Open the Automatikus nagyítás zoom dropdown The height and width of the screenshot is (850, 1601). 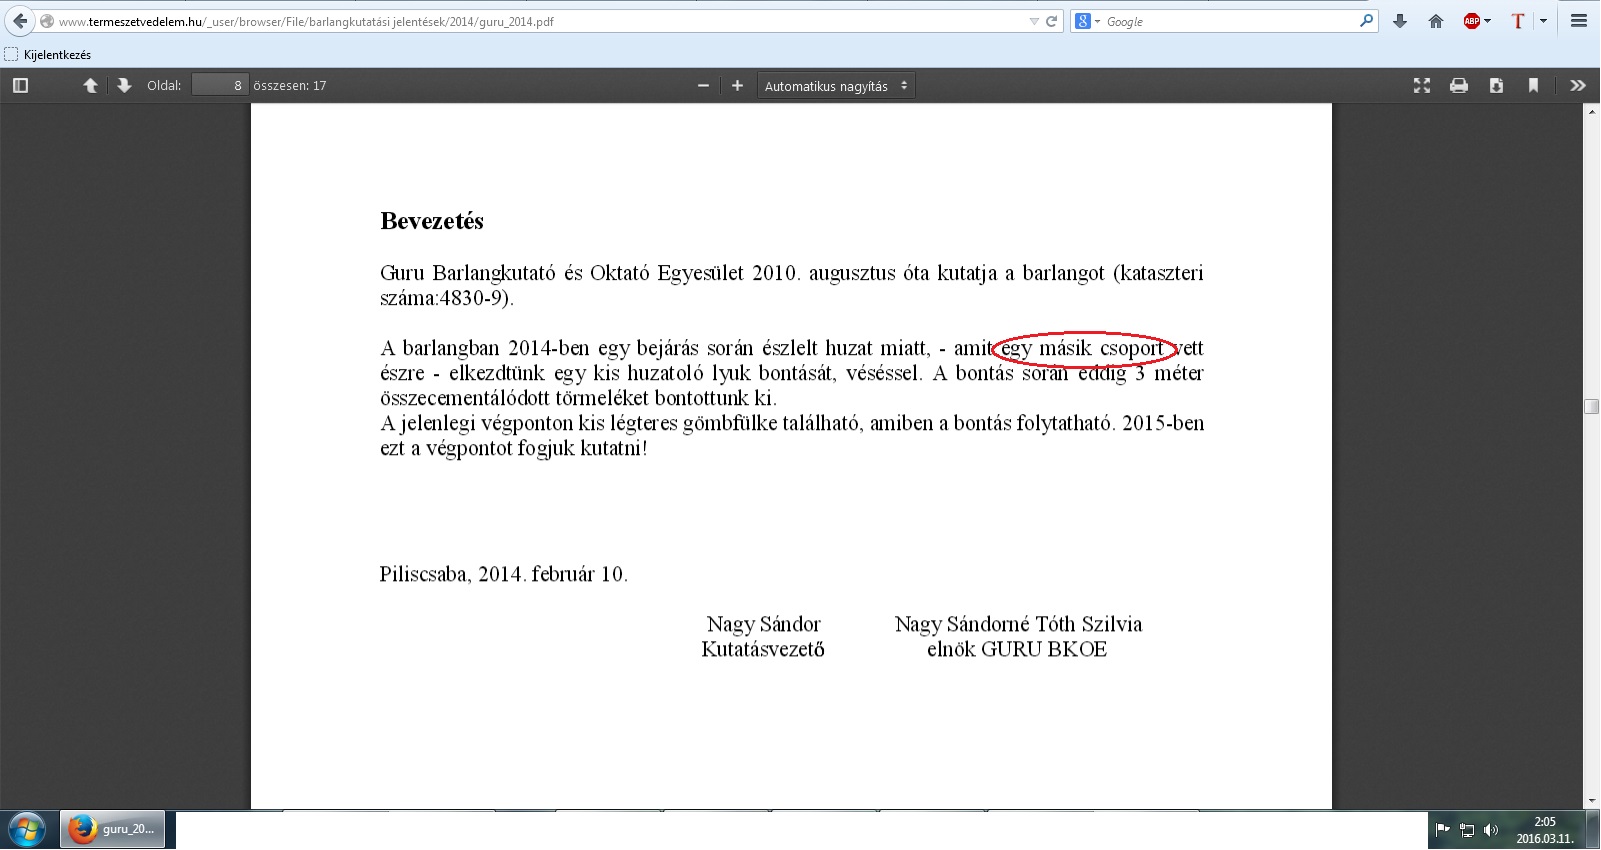pyautogui.click(x=836, y=86)
